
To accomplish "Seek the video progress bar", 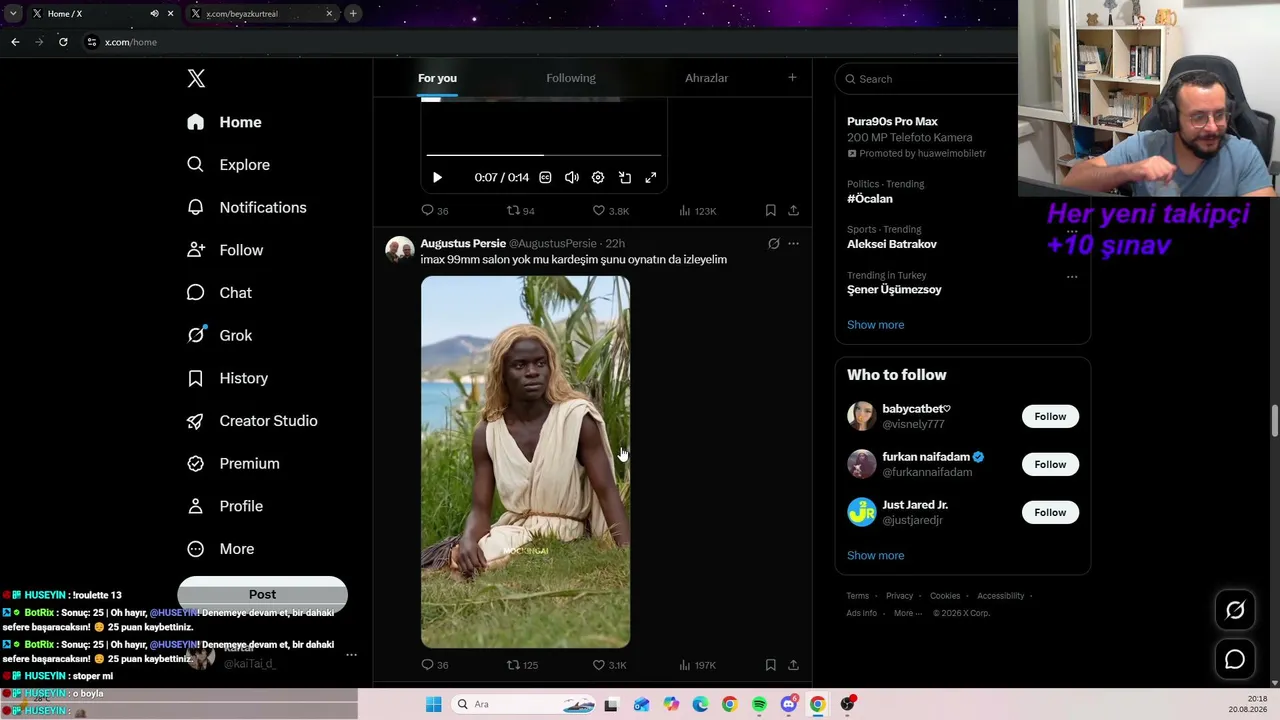I will [544, 155].
